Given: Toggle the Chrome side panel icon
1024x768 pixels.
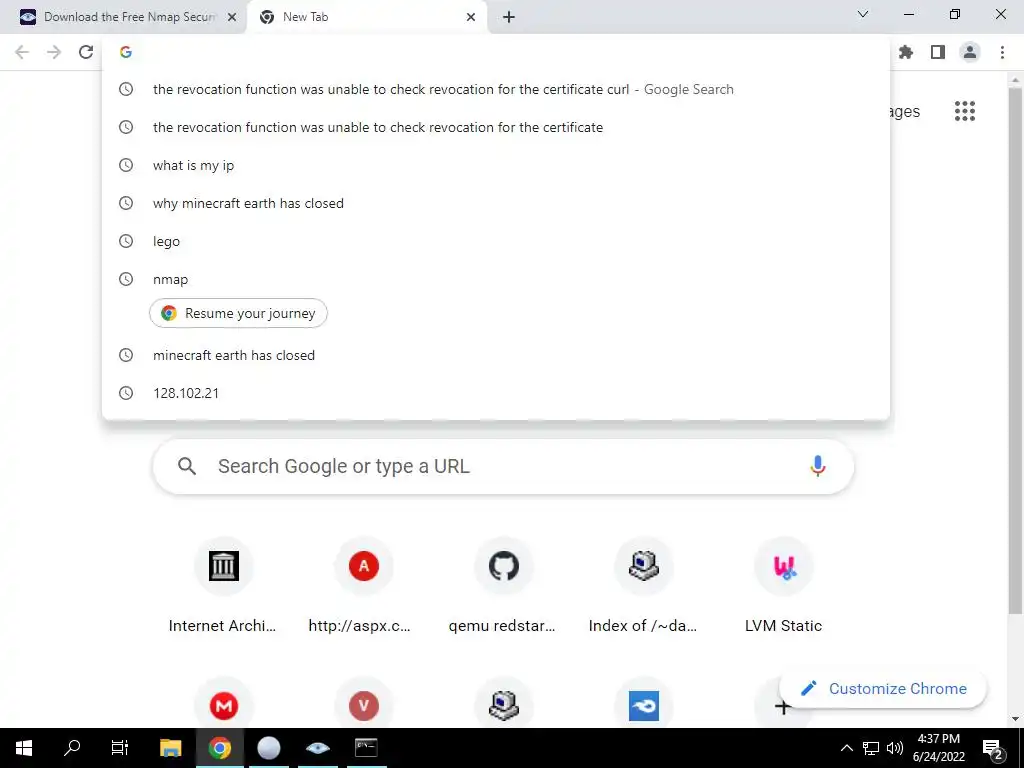Looking at the screenshot, I should click(x=938, y=52).
